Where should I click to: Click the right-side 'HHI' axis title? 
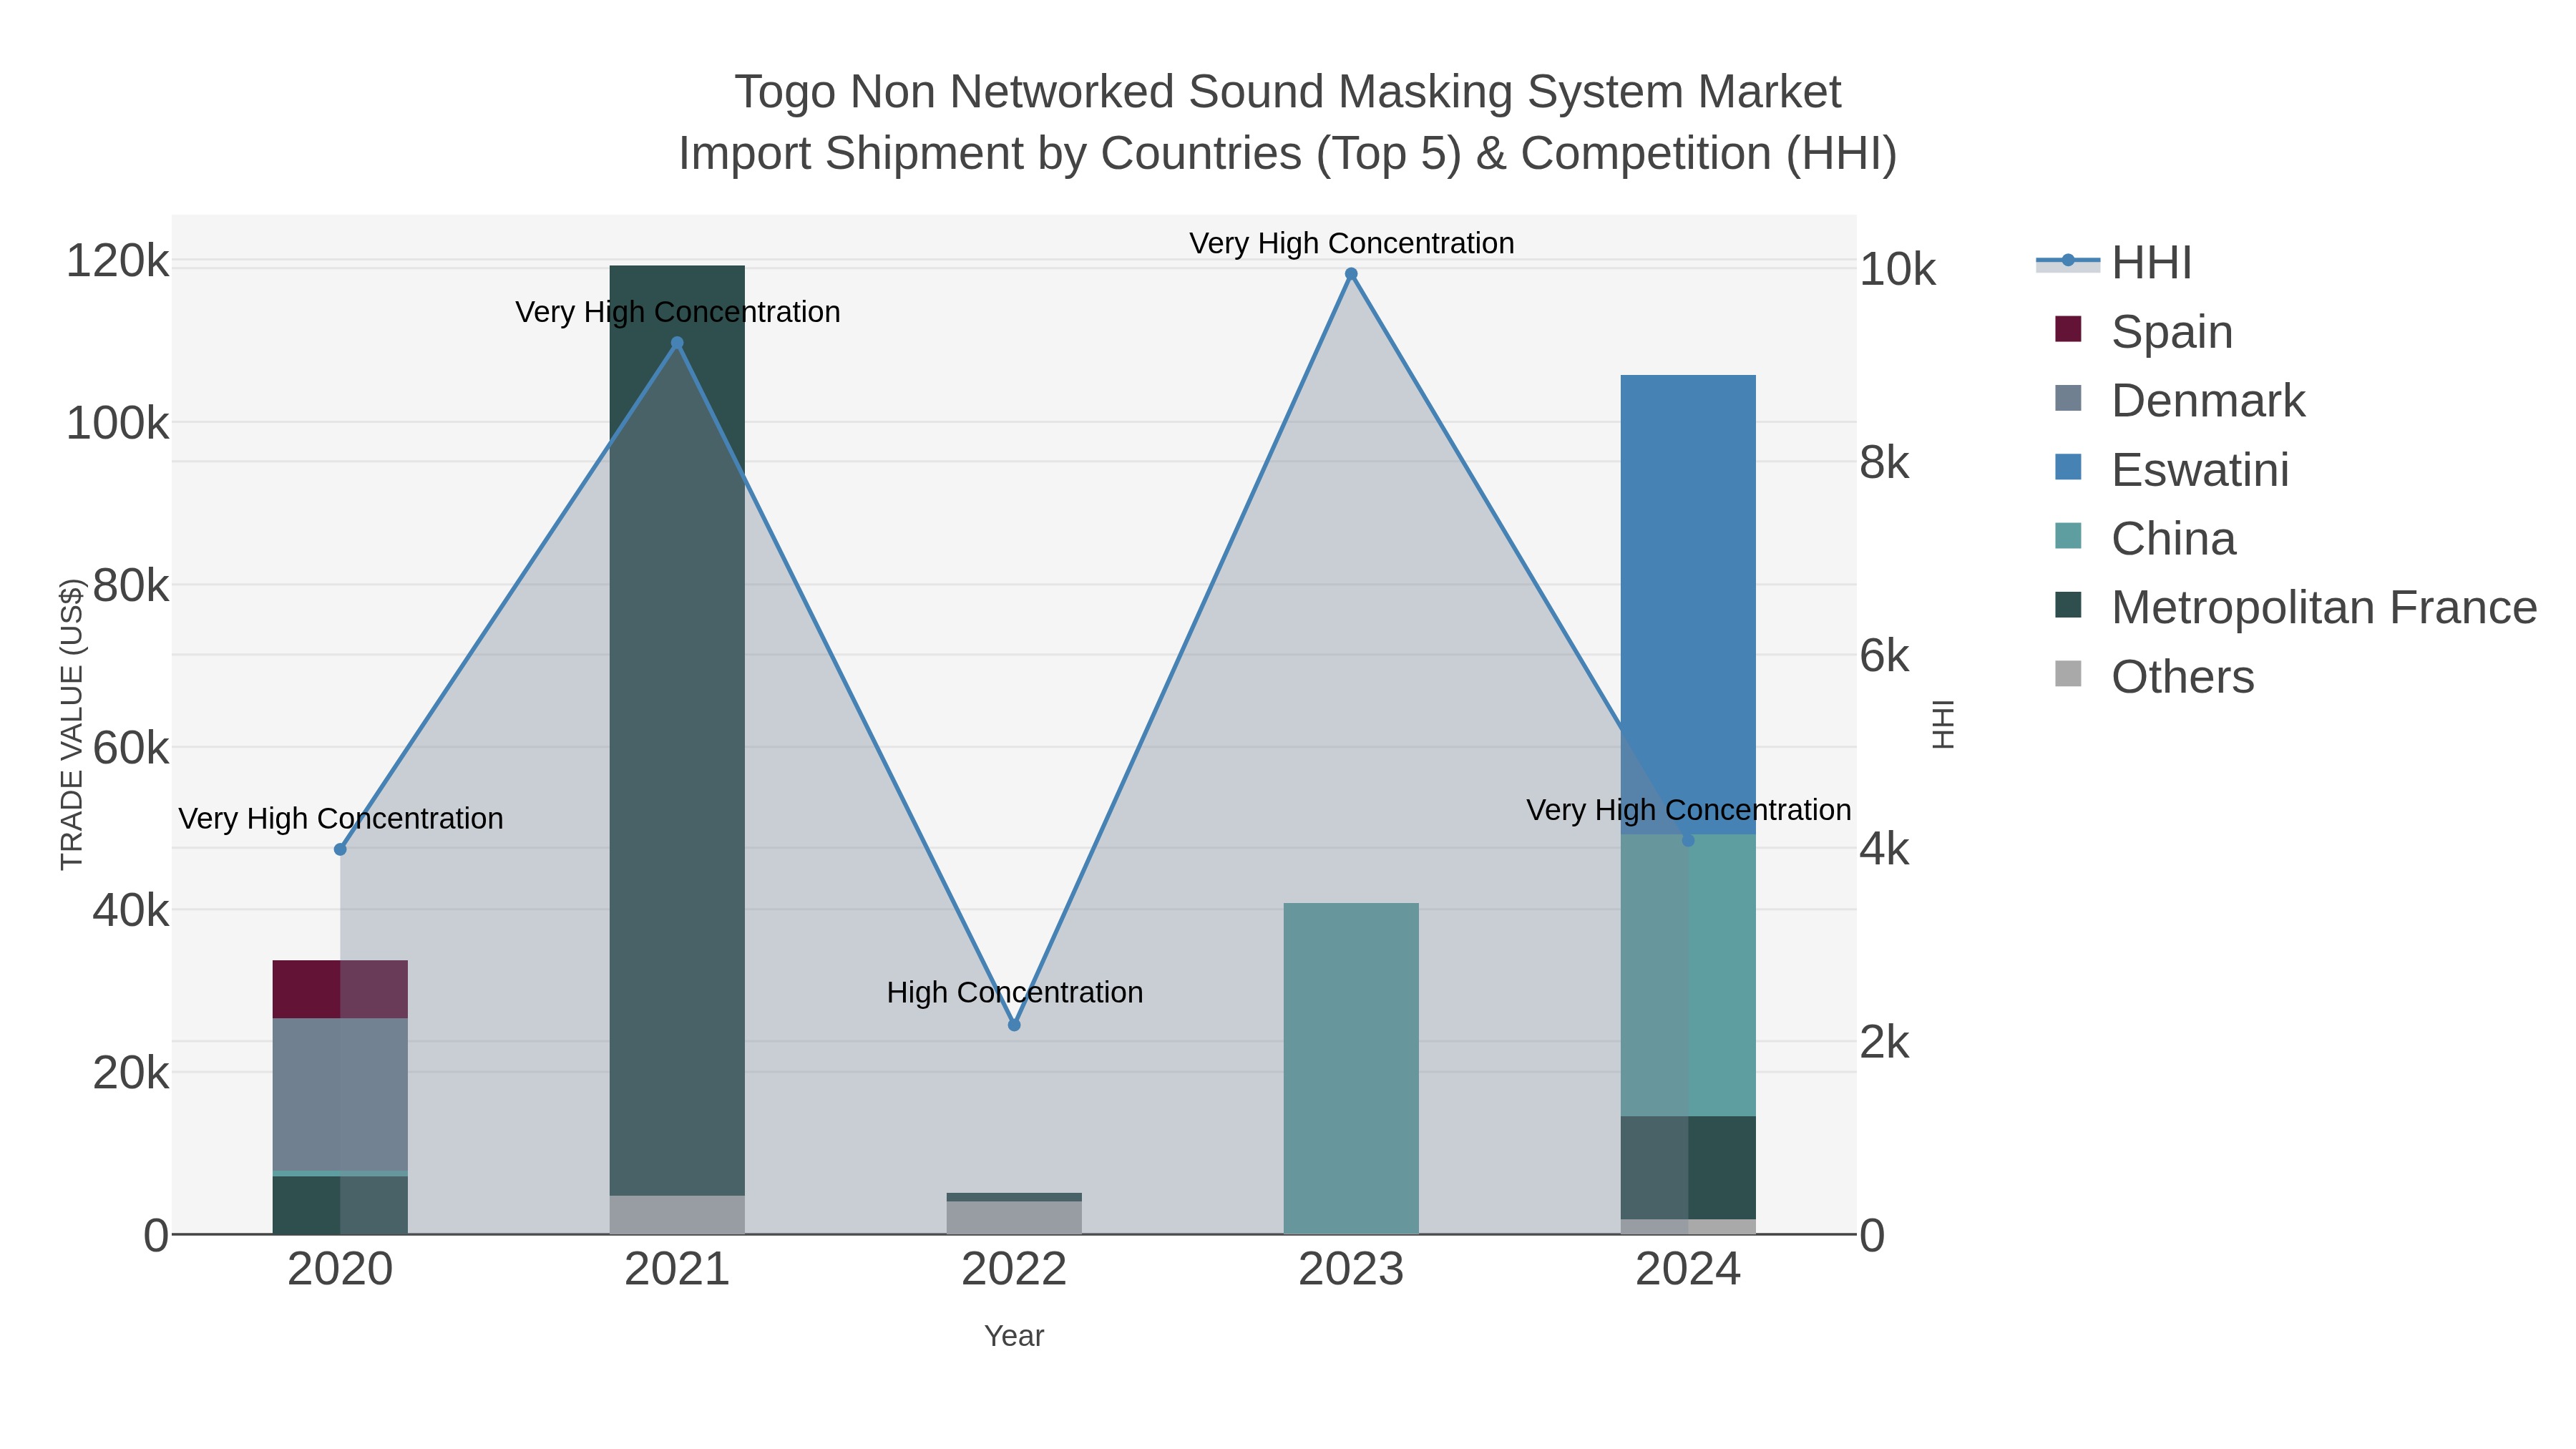pyautogui.click(x=1942, y=724)
